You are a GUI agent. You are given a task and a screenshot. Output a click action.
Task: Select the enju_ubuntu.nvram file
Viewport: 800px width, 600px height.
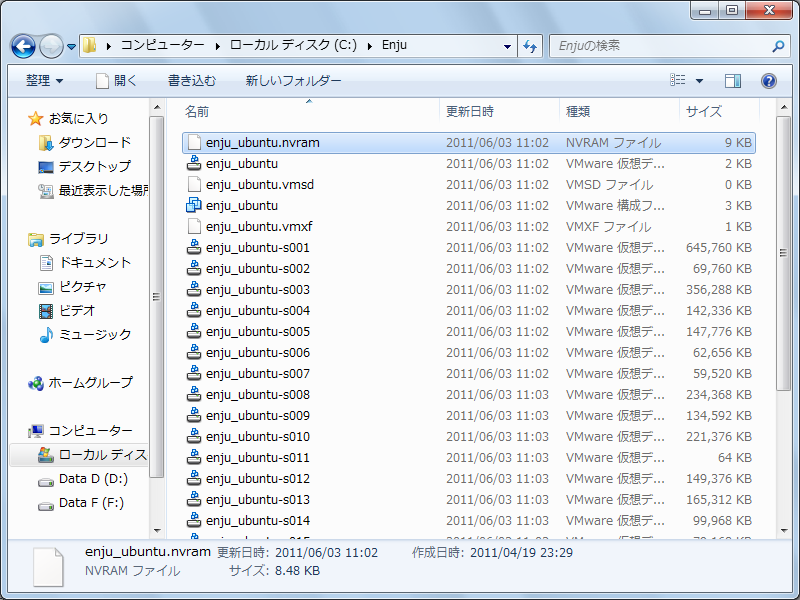click(x=468, y=142)
